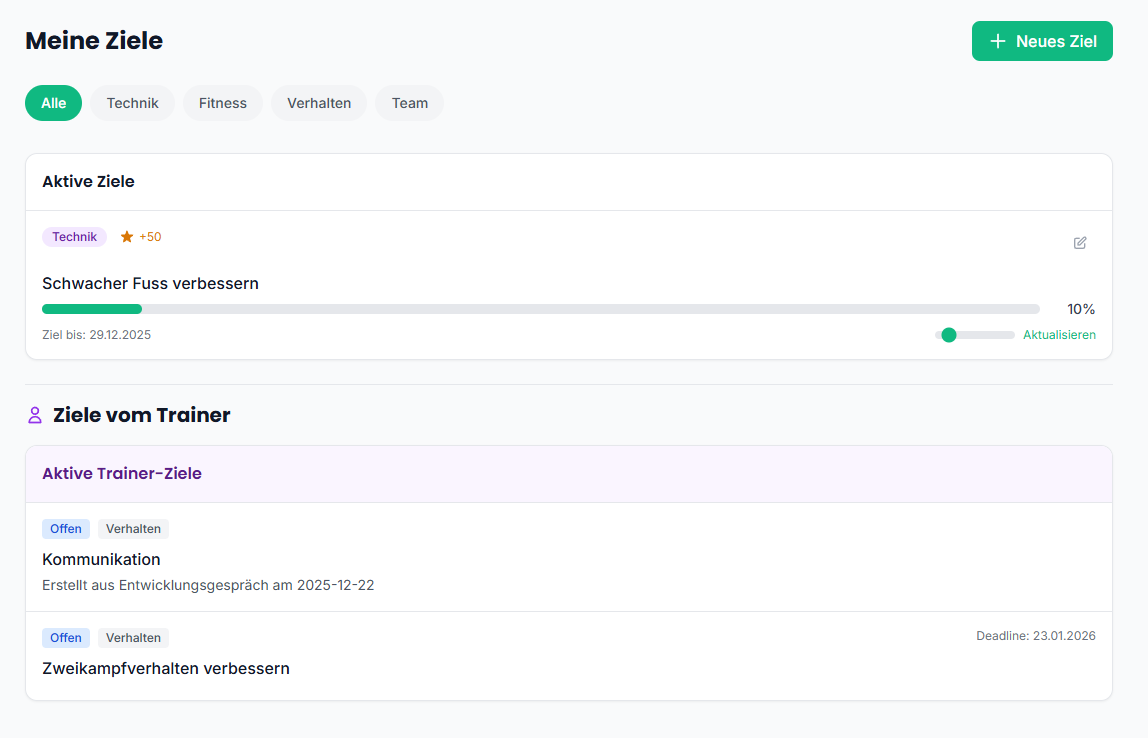Activate the Team filter chip
The image size is (1148, 738).
coord(409,103)
